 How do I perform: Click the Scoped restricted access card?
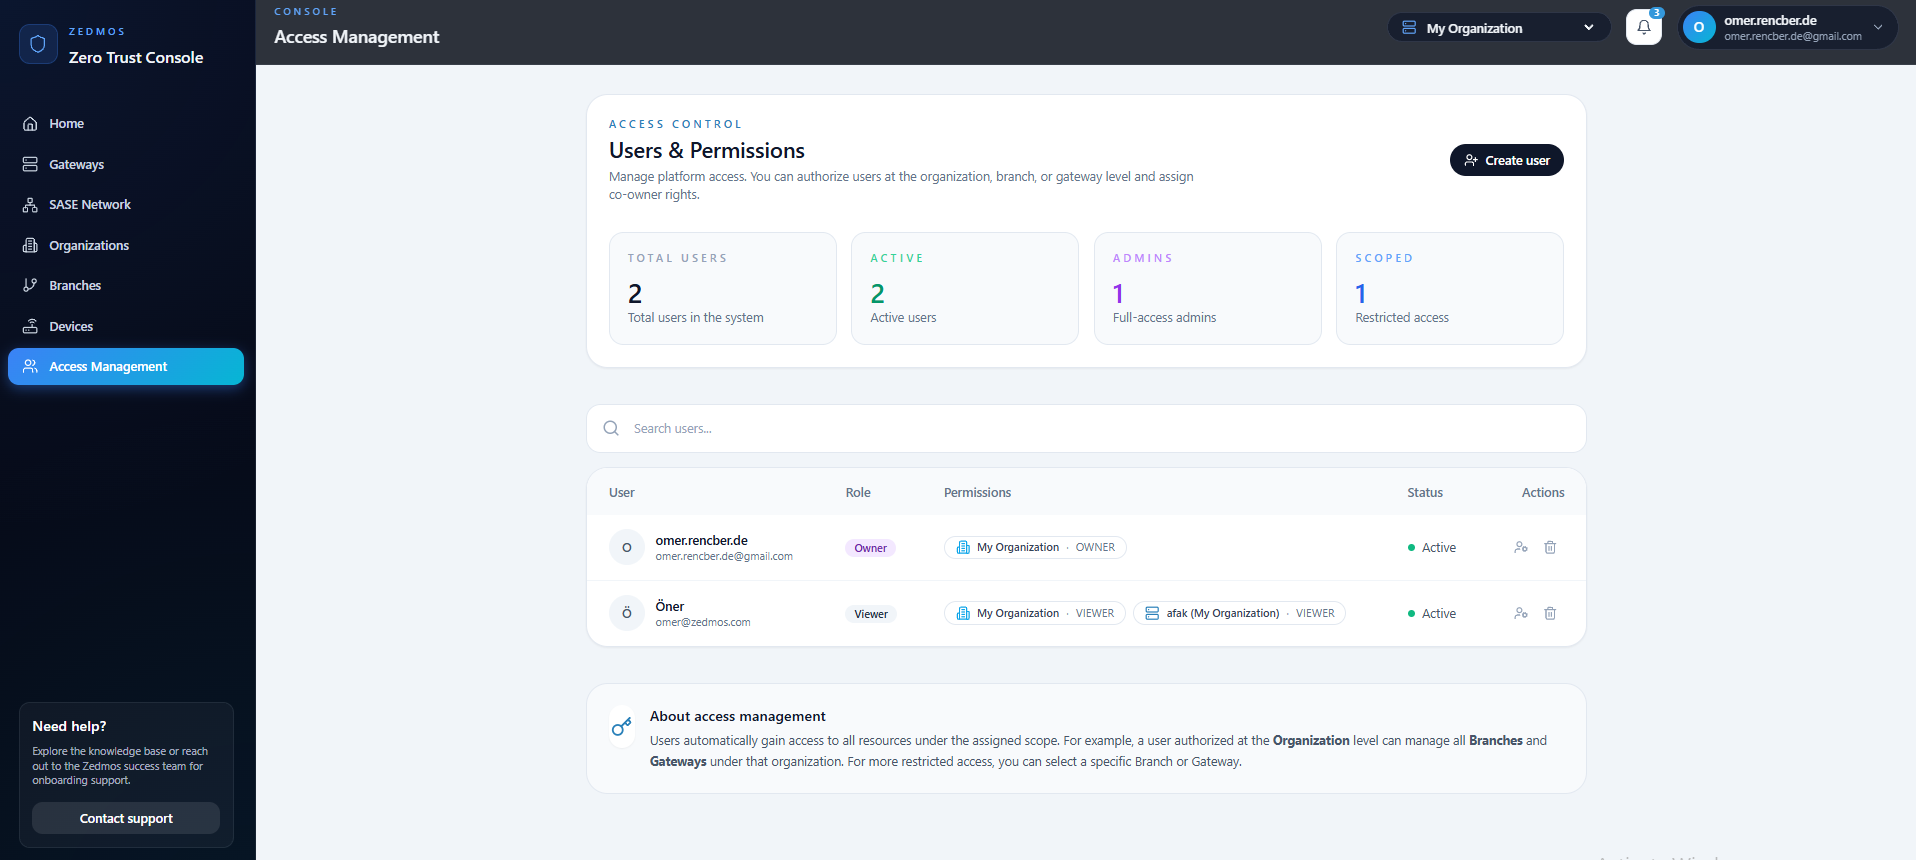coord(1449,288)
